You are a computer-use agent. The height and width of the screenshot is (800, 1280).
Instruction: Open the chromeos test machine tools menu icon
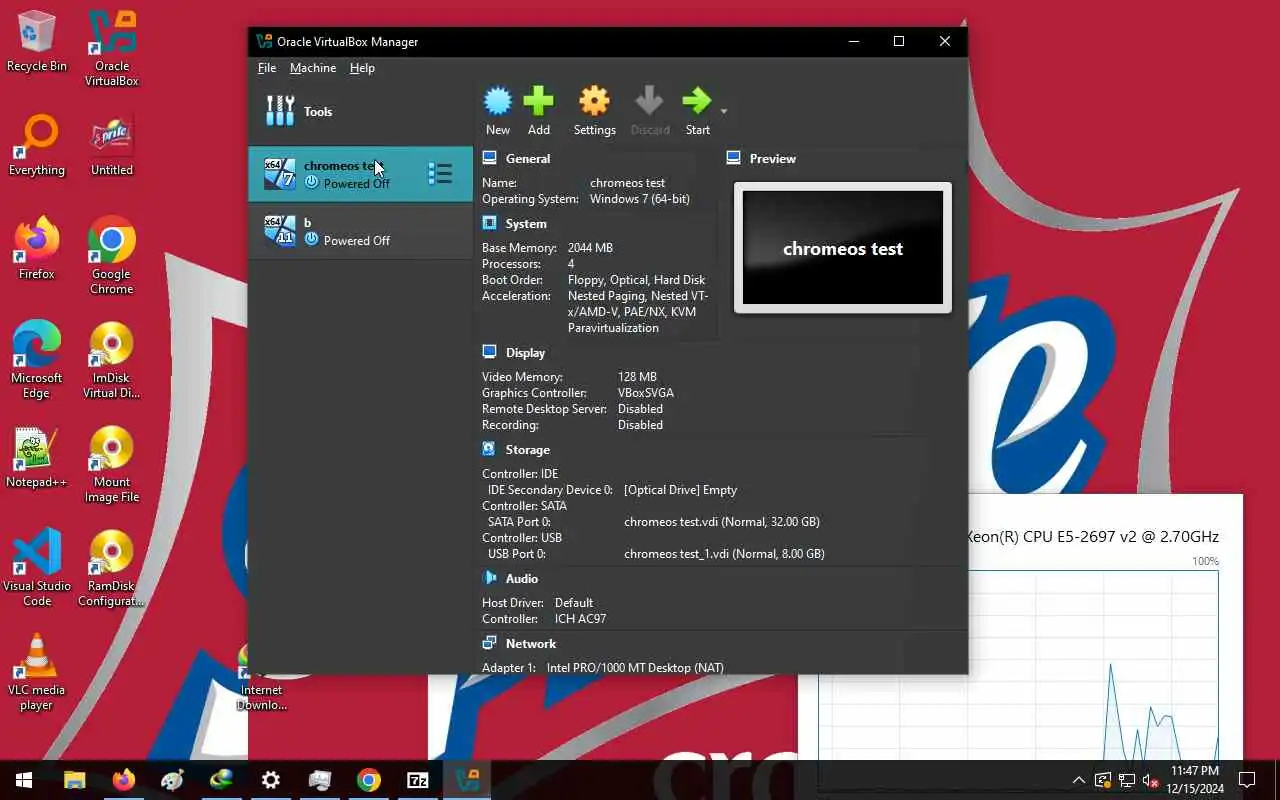click(440, 174)
